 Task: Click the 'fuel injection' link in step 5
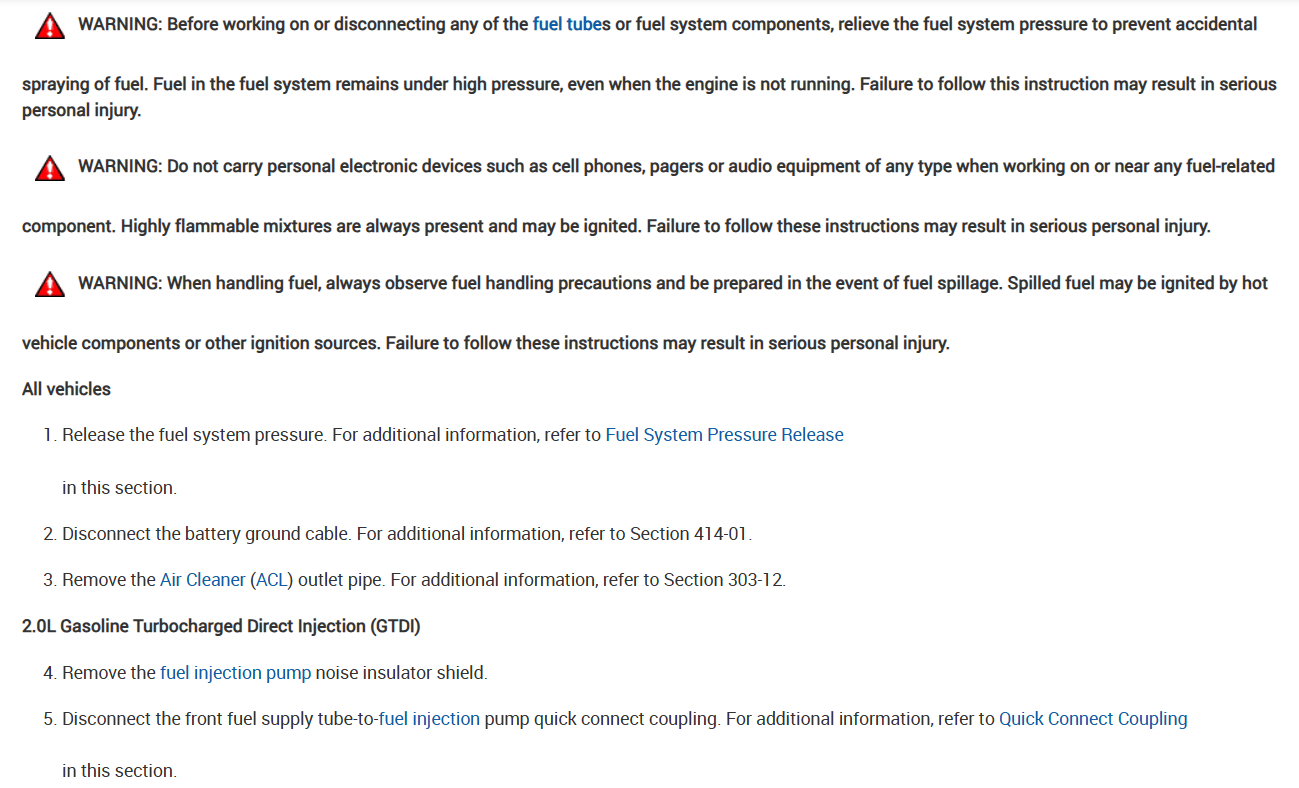[429, 719]
